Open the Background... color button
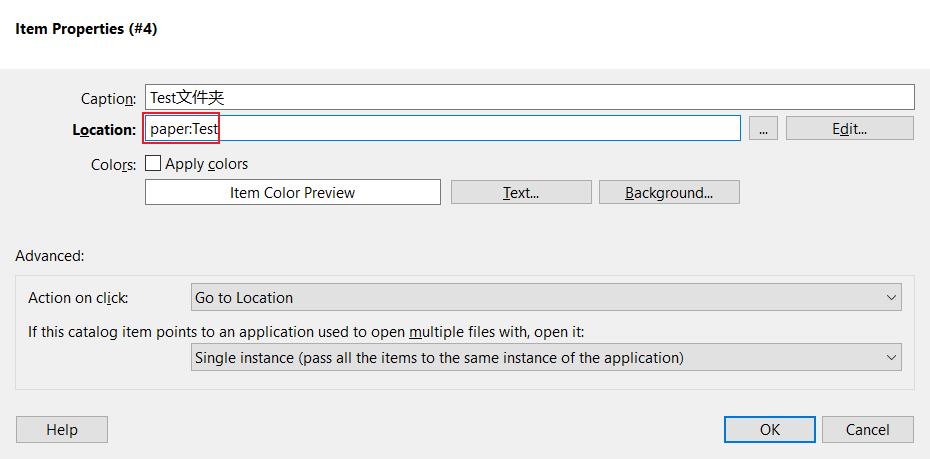The height and width of the screenshot is (459, 930). (x=668, y=193)
